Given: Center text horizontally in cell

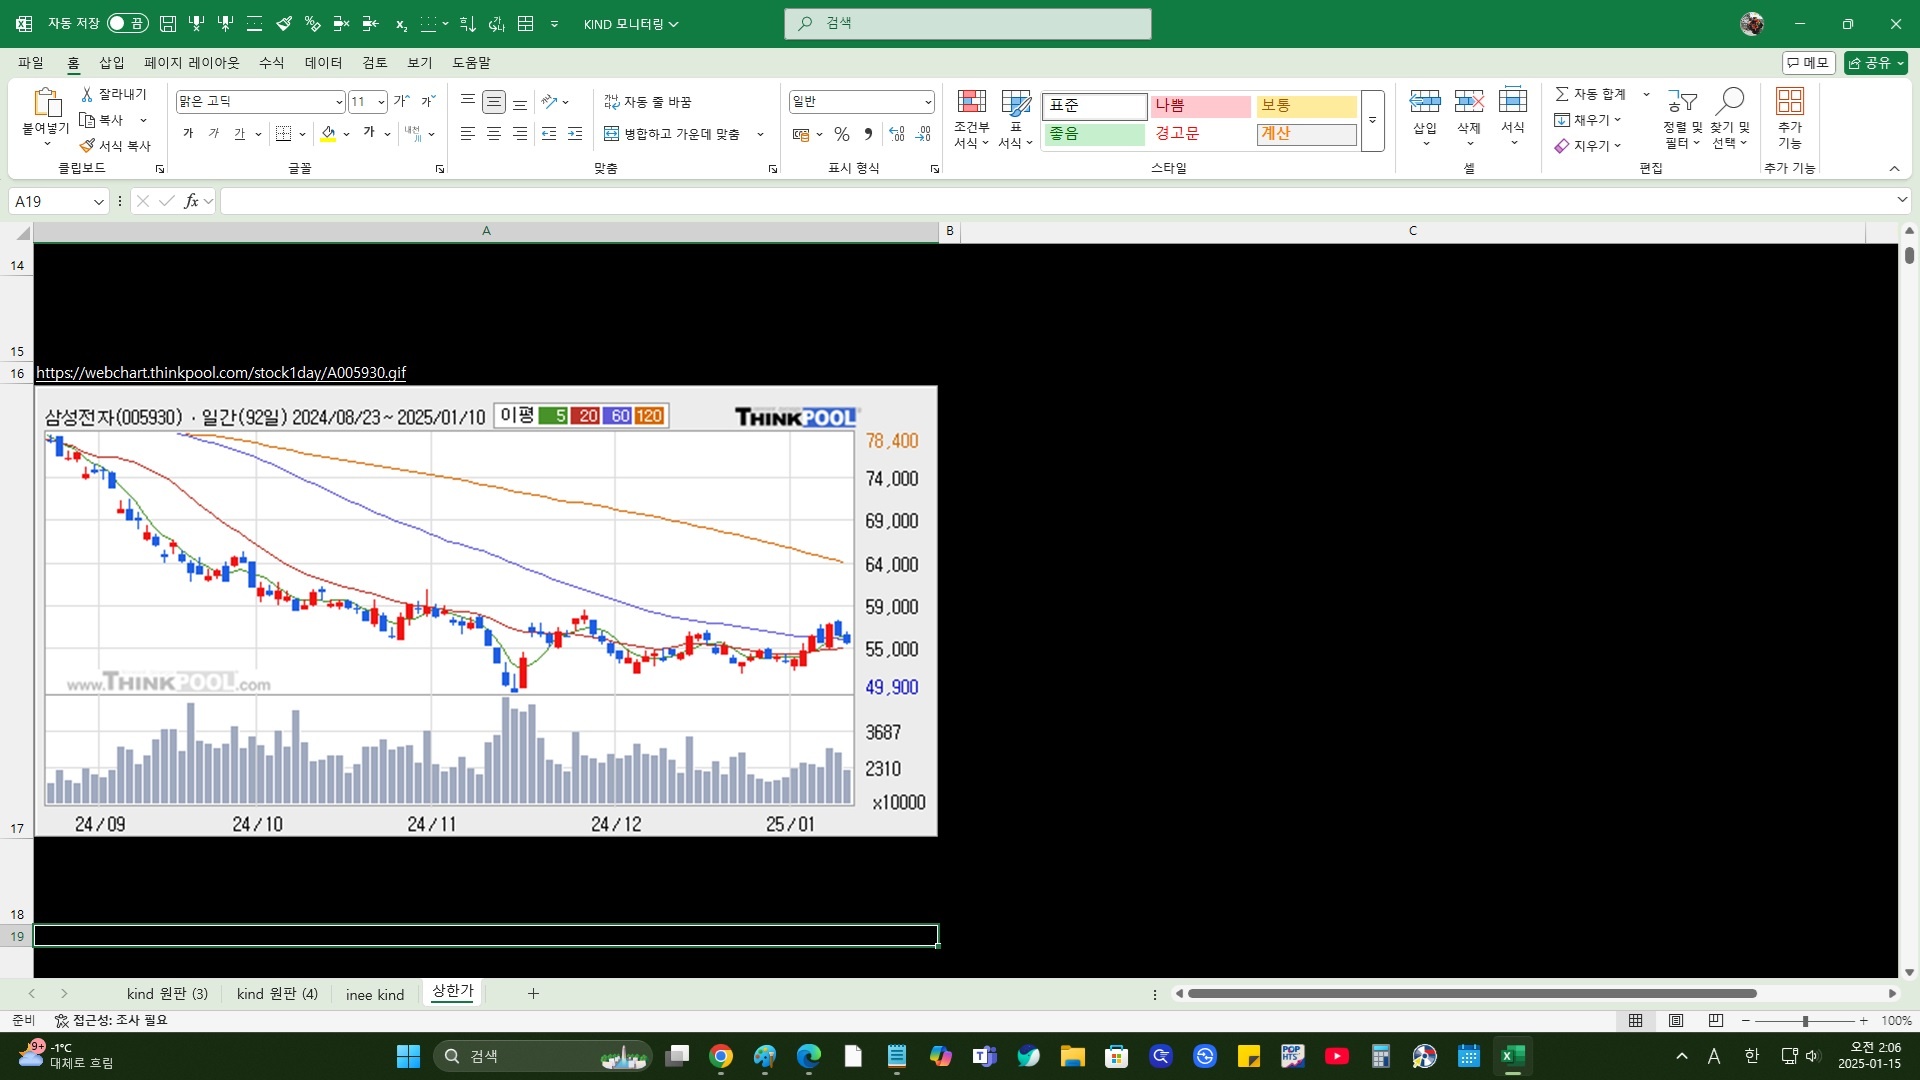Looking at the screenshot, I should click(x=494, y=134).
